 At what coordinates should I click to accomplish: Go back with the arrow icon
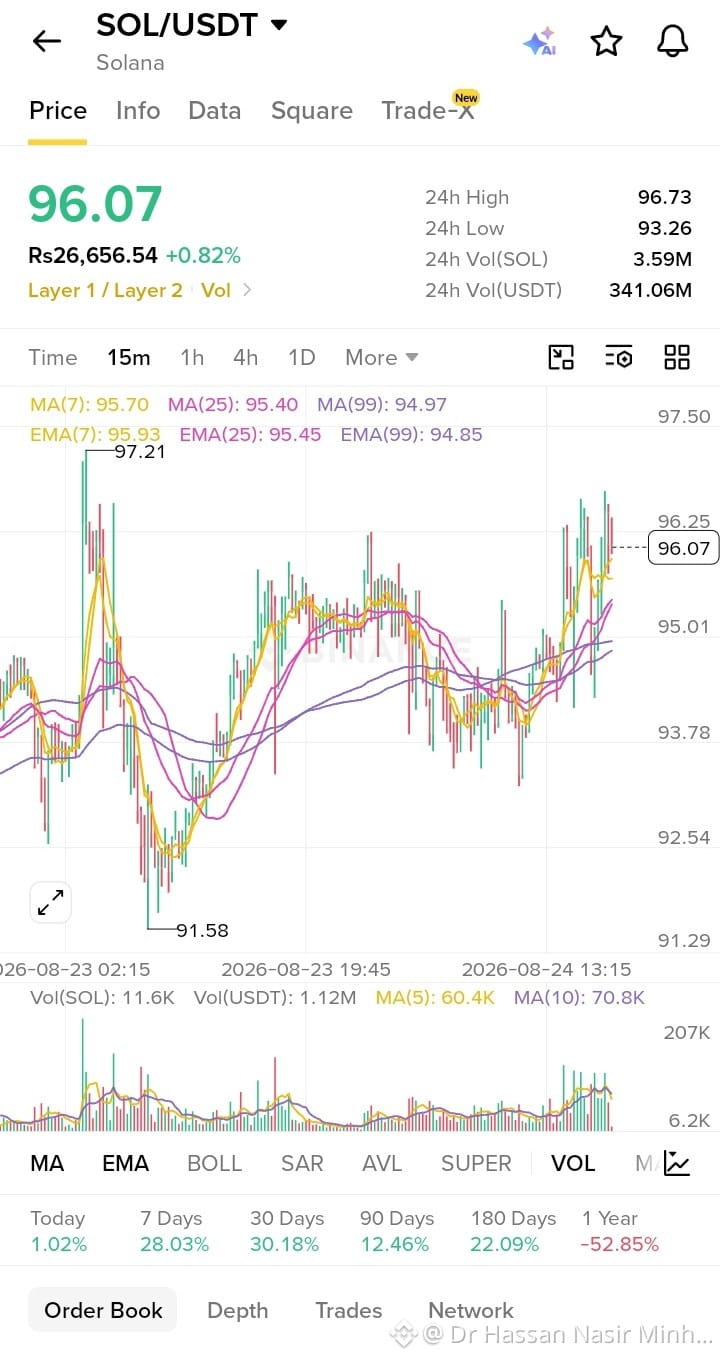(47, 41)
